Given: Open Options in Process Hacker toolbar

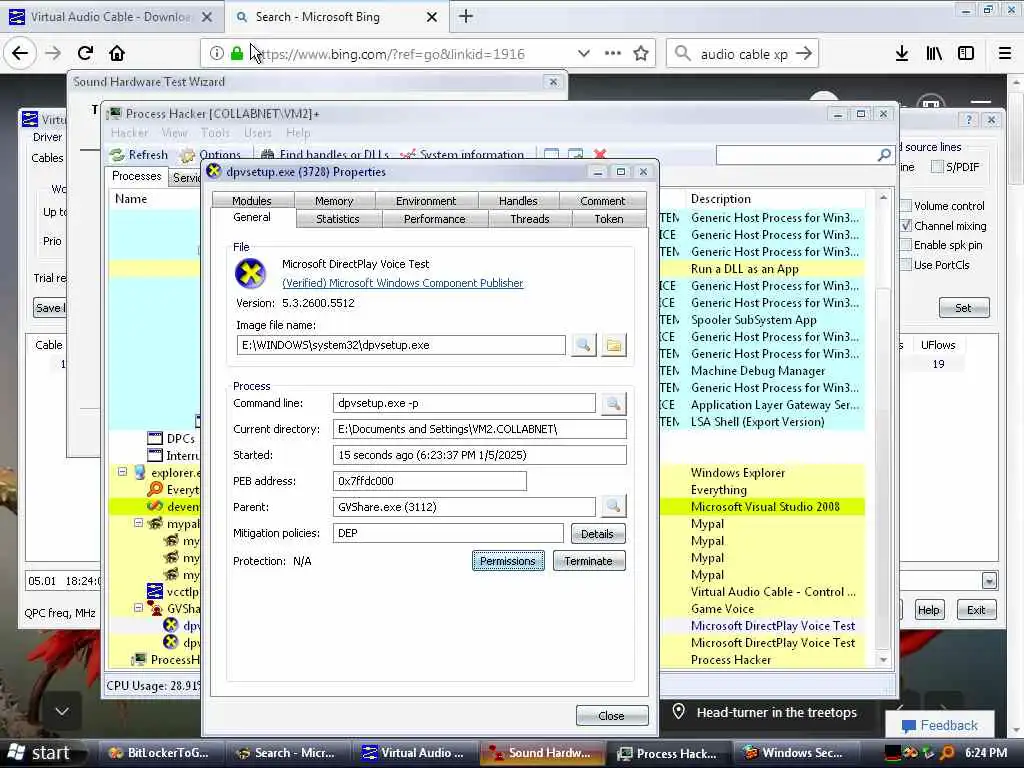Looking at the screenshot, I should pos(211,155).
